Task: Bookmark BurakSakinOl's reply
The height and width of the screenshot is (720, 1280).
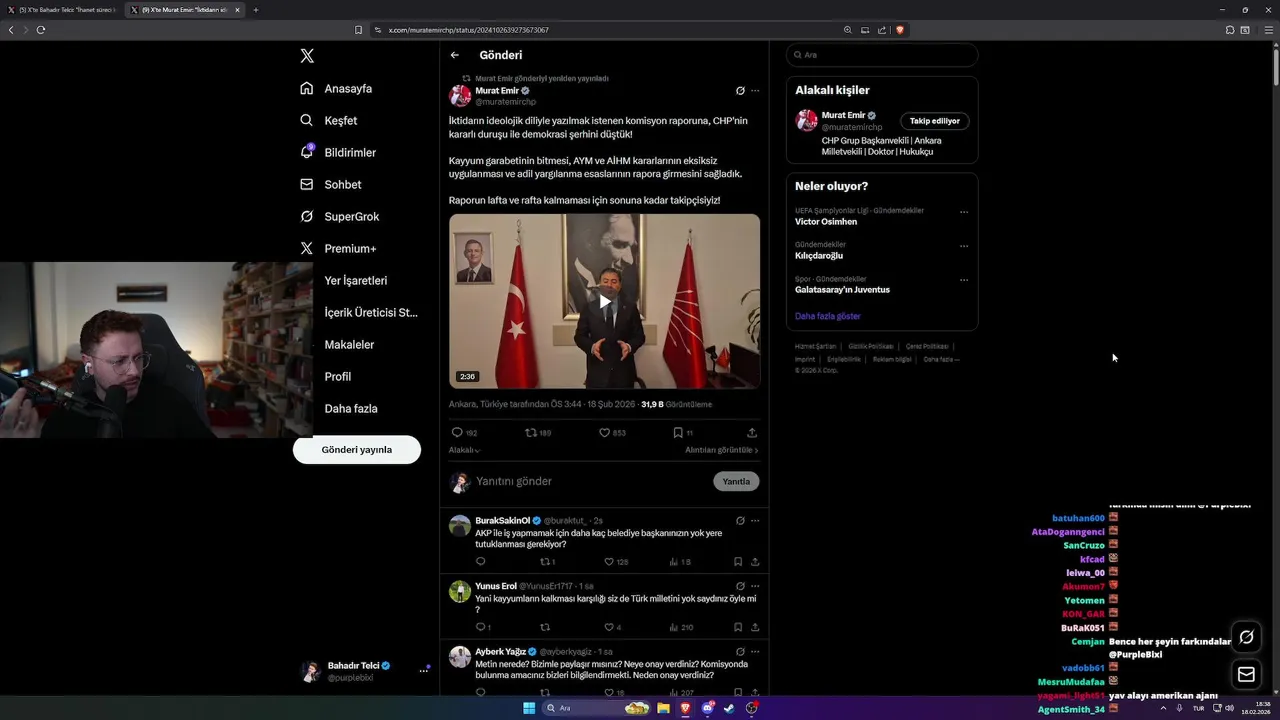Action: tap(738, 562)
